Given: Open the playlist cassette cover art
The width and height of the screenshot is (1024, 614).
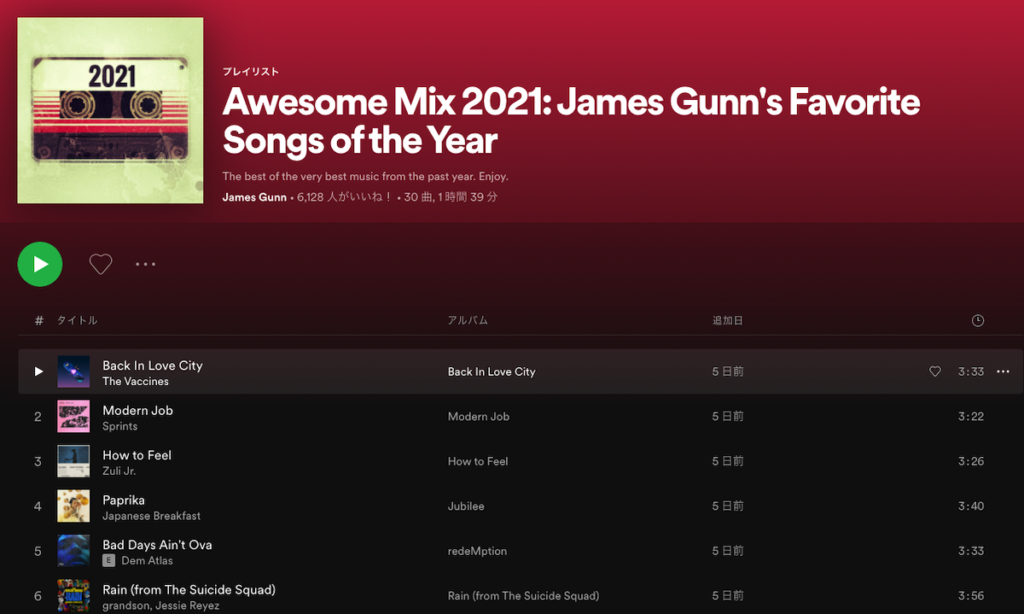Looking at the screenshot, I should pos(110,110).
